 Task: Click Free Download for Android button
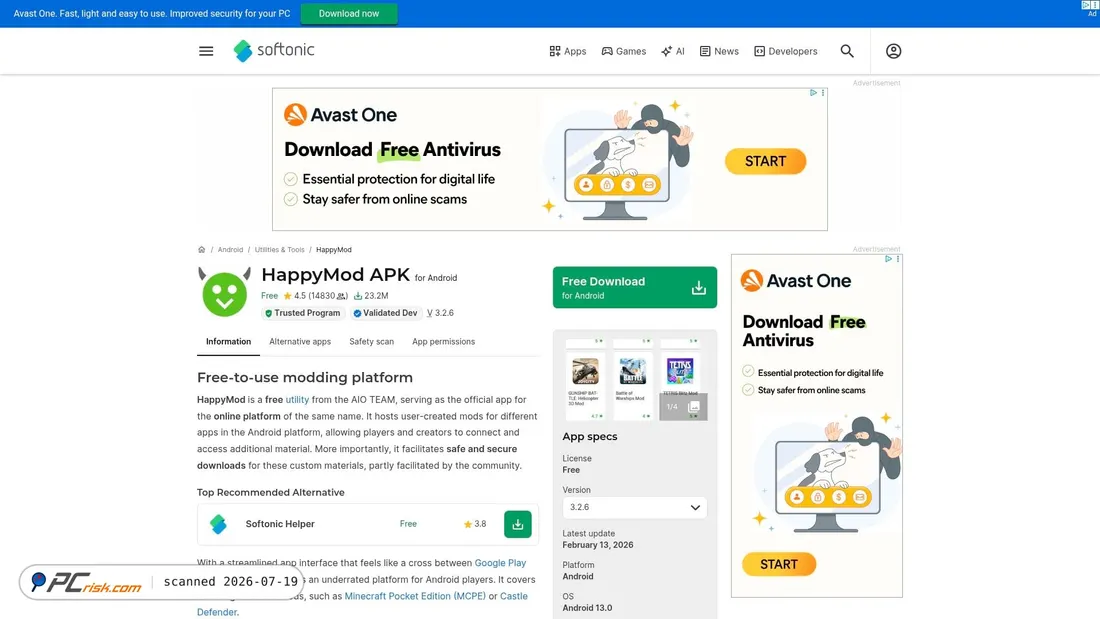[x=635, y=287]
